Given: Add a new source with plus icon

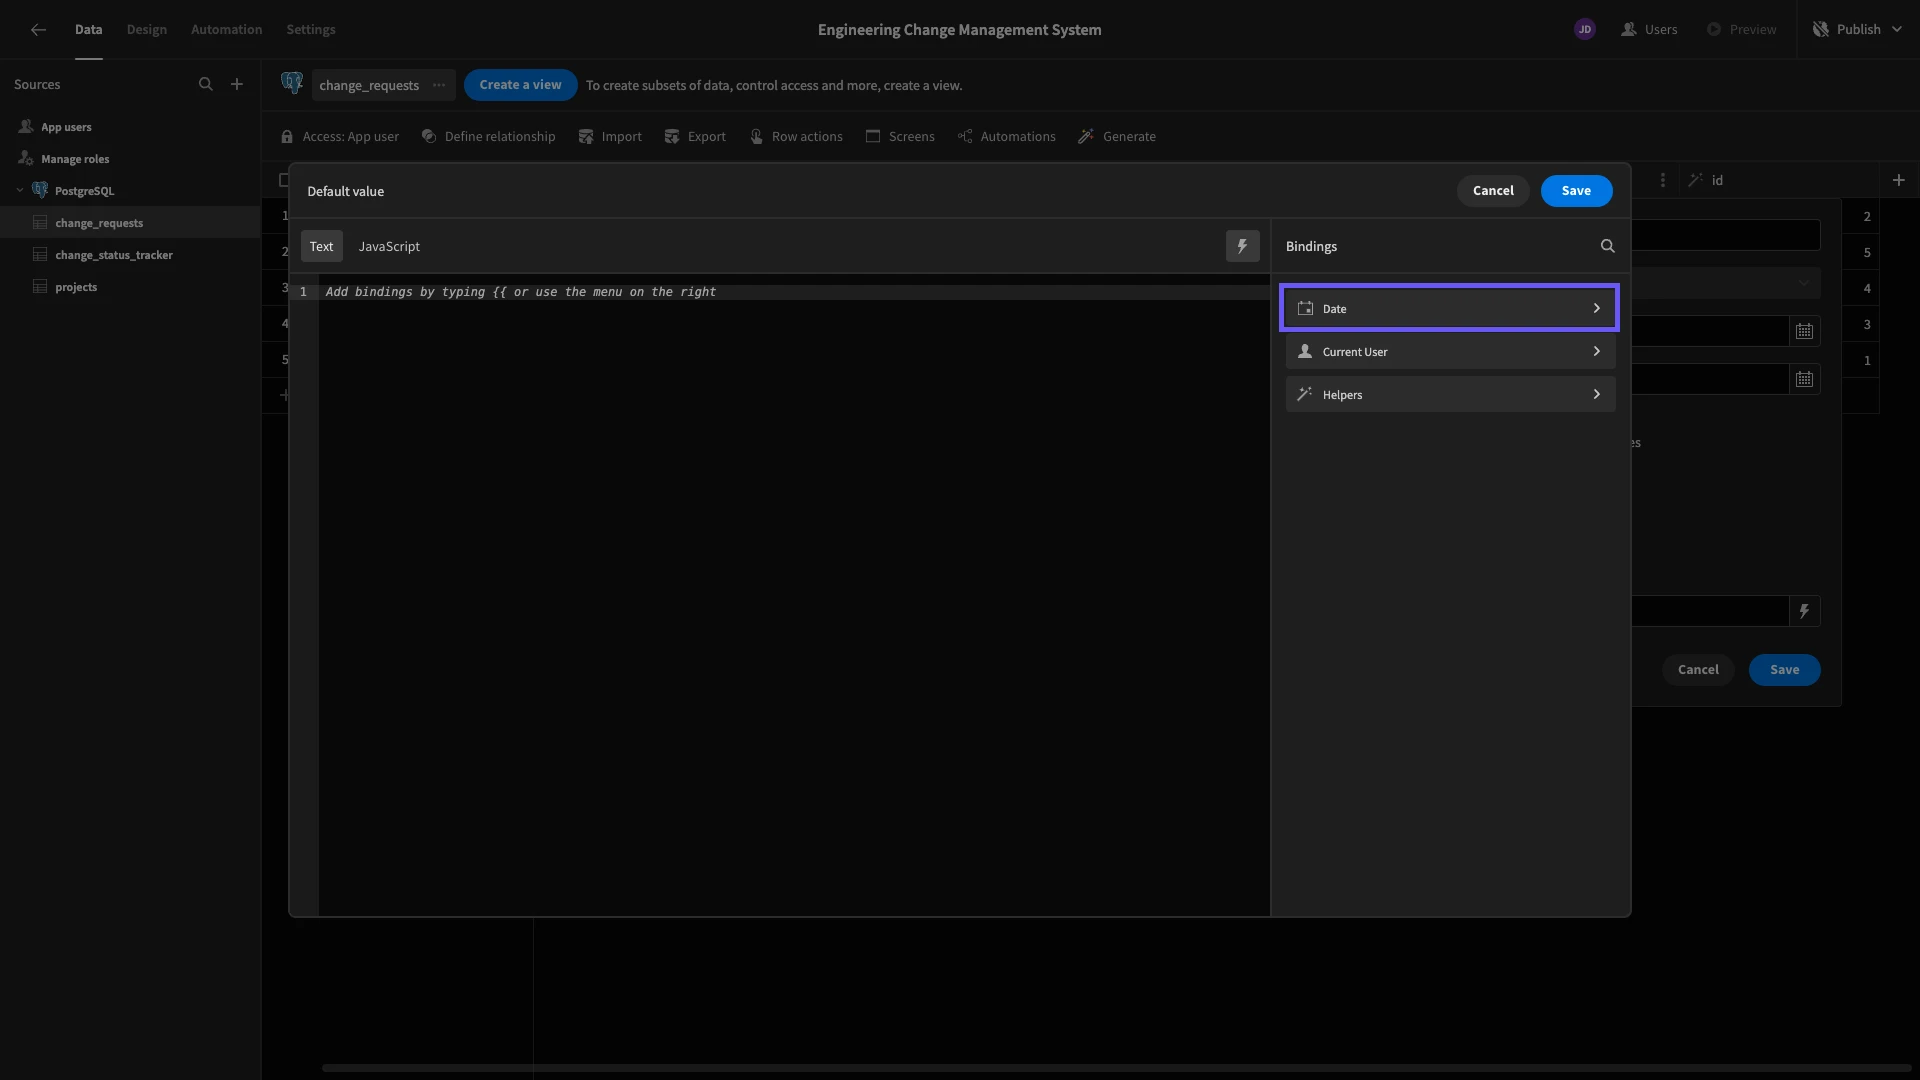Looking at the screenshot, I should coord(237,85).
